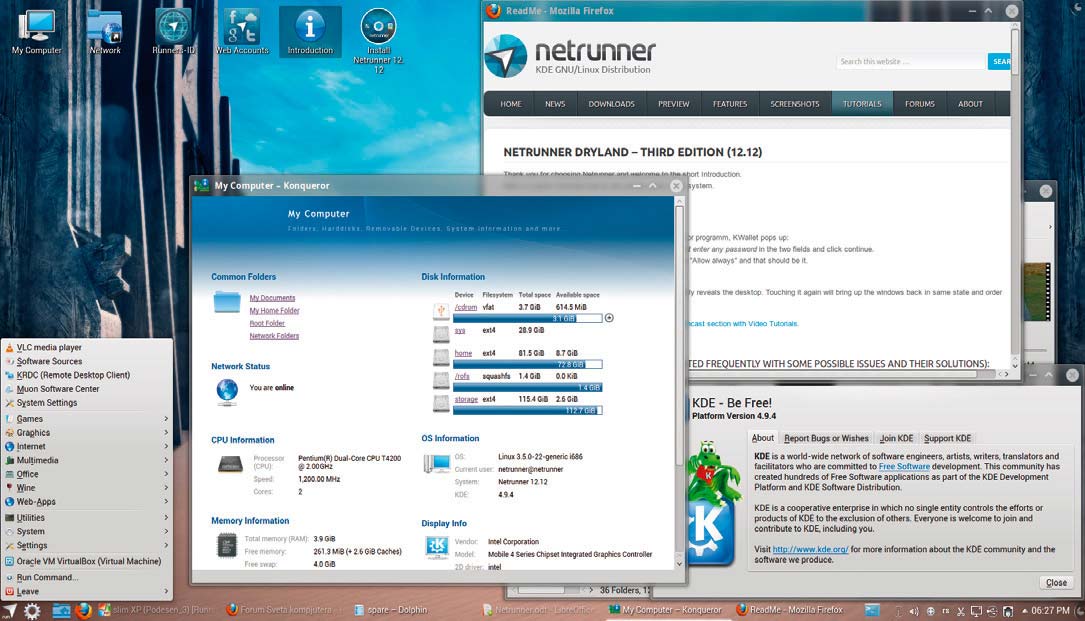Open the My Home Folder link
The height and width of the screenshot is (621, 1085).
(274, 311)
